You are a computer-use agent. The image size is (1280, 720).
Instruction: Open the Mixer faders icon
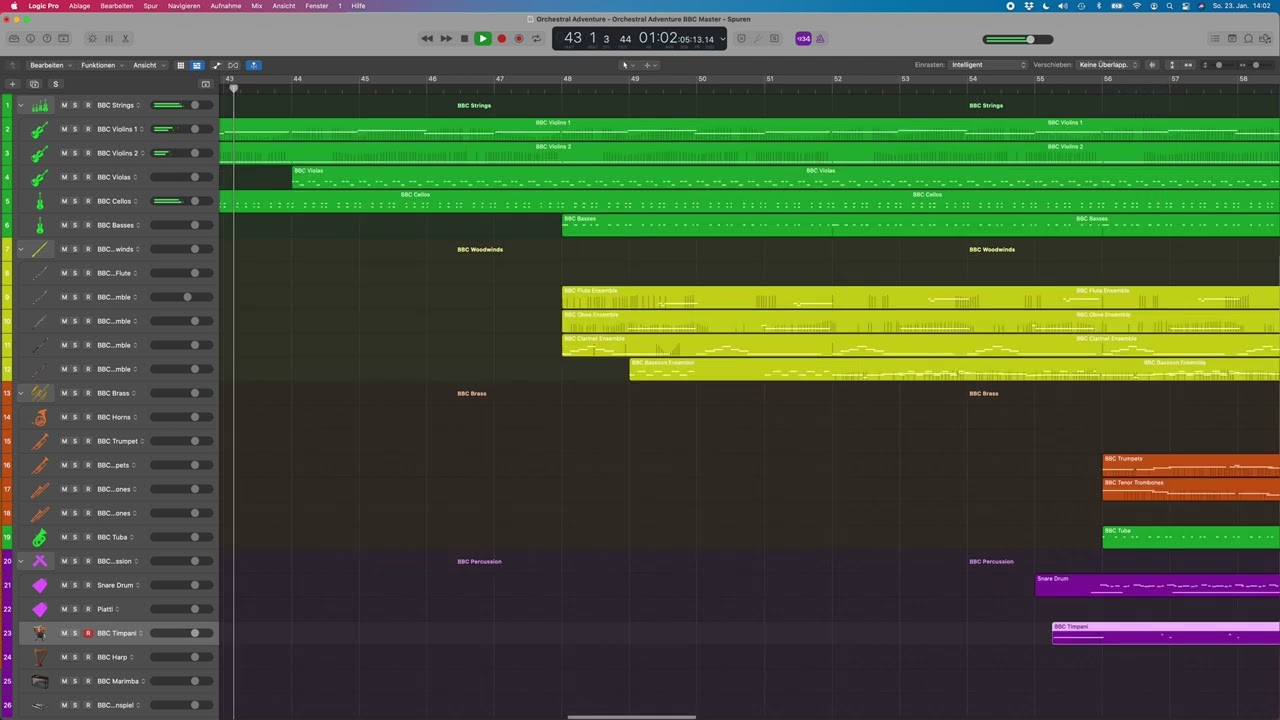(109, 39)
